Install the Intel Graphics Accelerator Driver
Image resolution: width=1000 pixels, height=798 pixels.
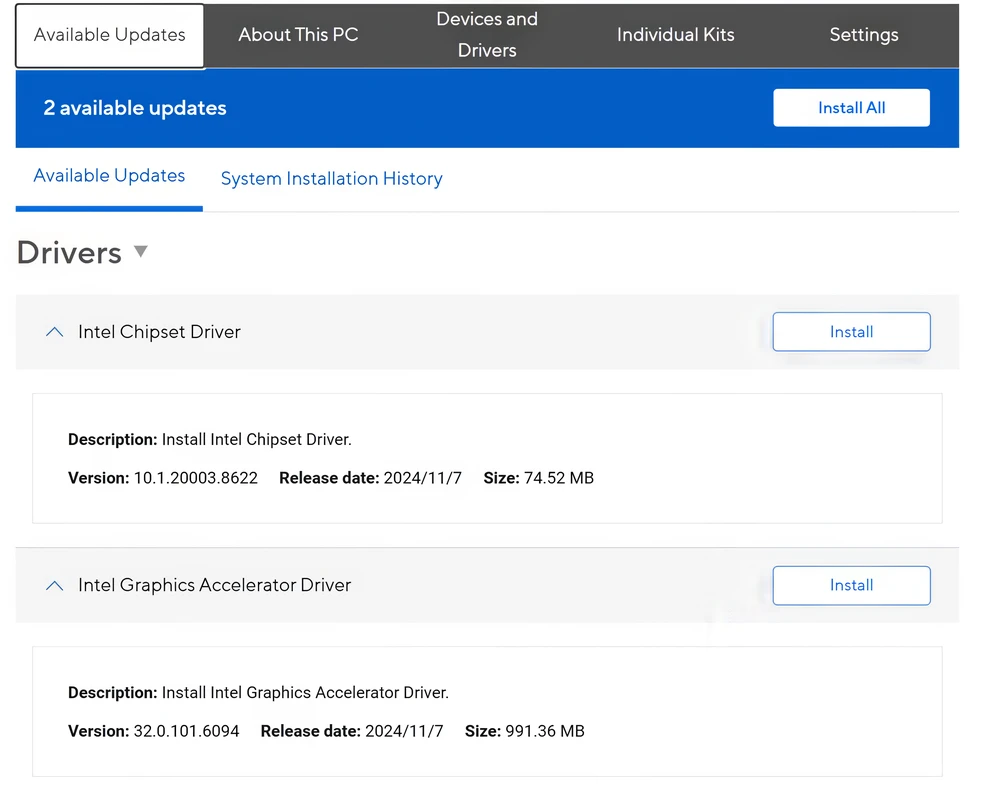(851, 586)
